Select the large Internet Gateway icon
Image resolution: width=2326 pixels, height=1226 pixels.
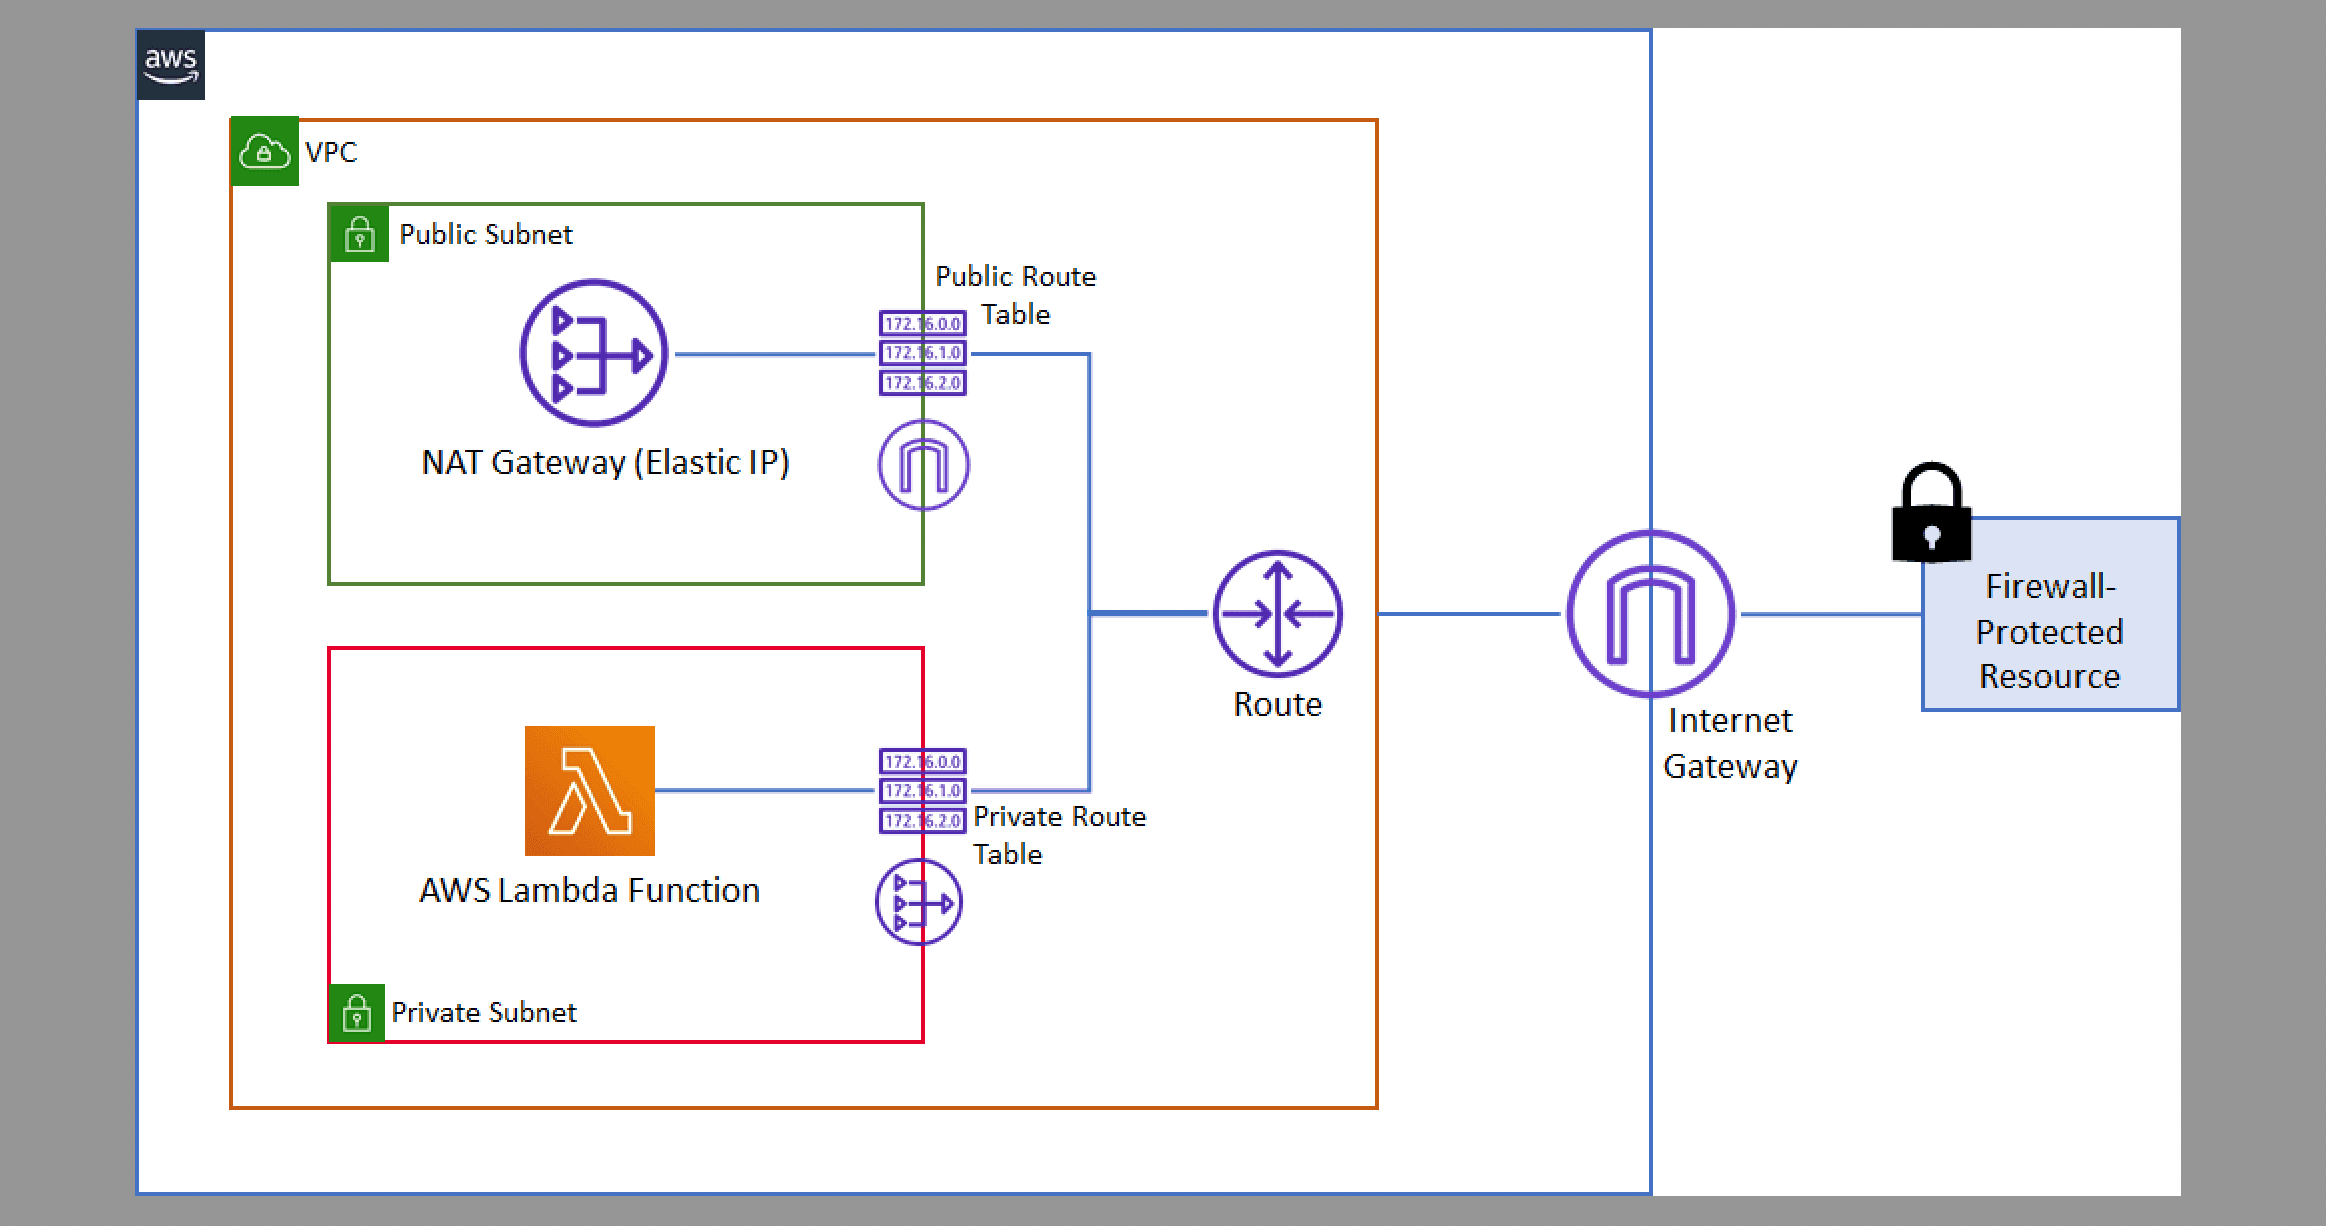1650,613
